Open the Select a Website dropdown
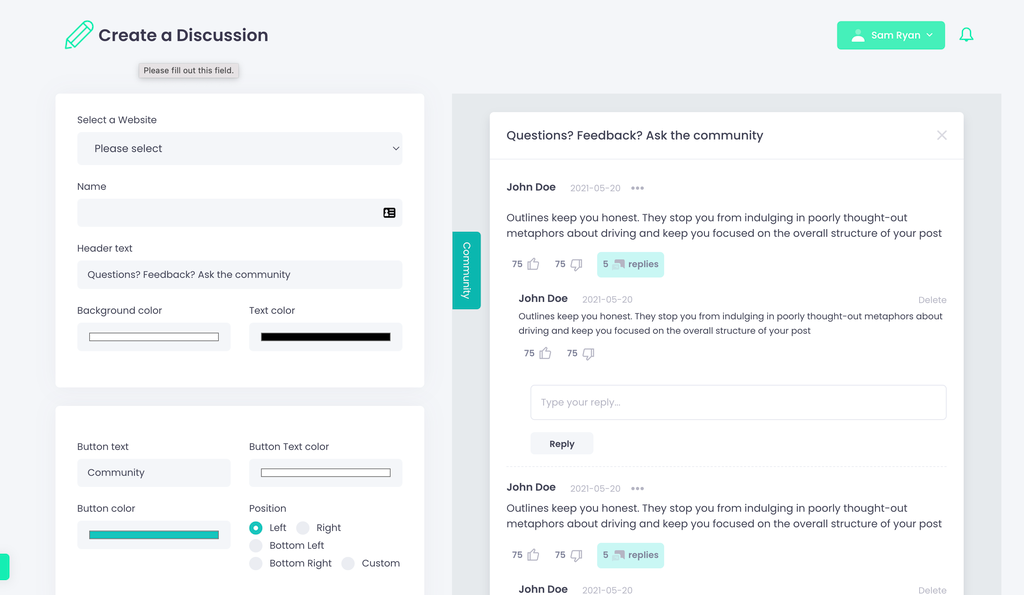 [240, 149]
